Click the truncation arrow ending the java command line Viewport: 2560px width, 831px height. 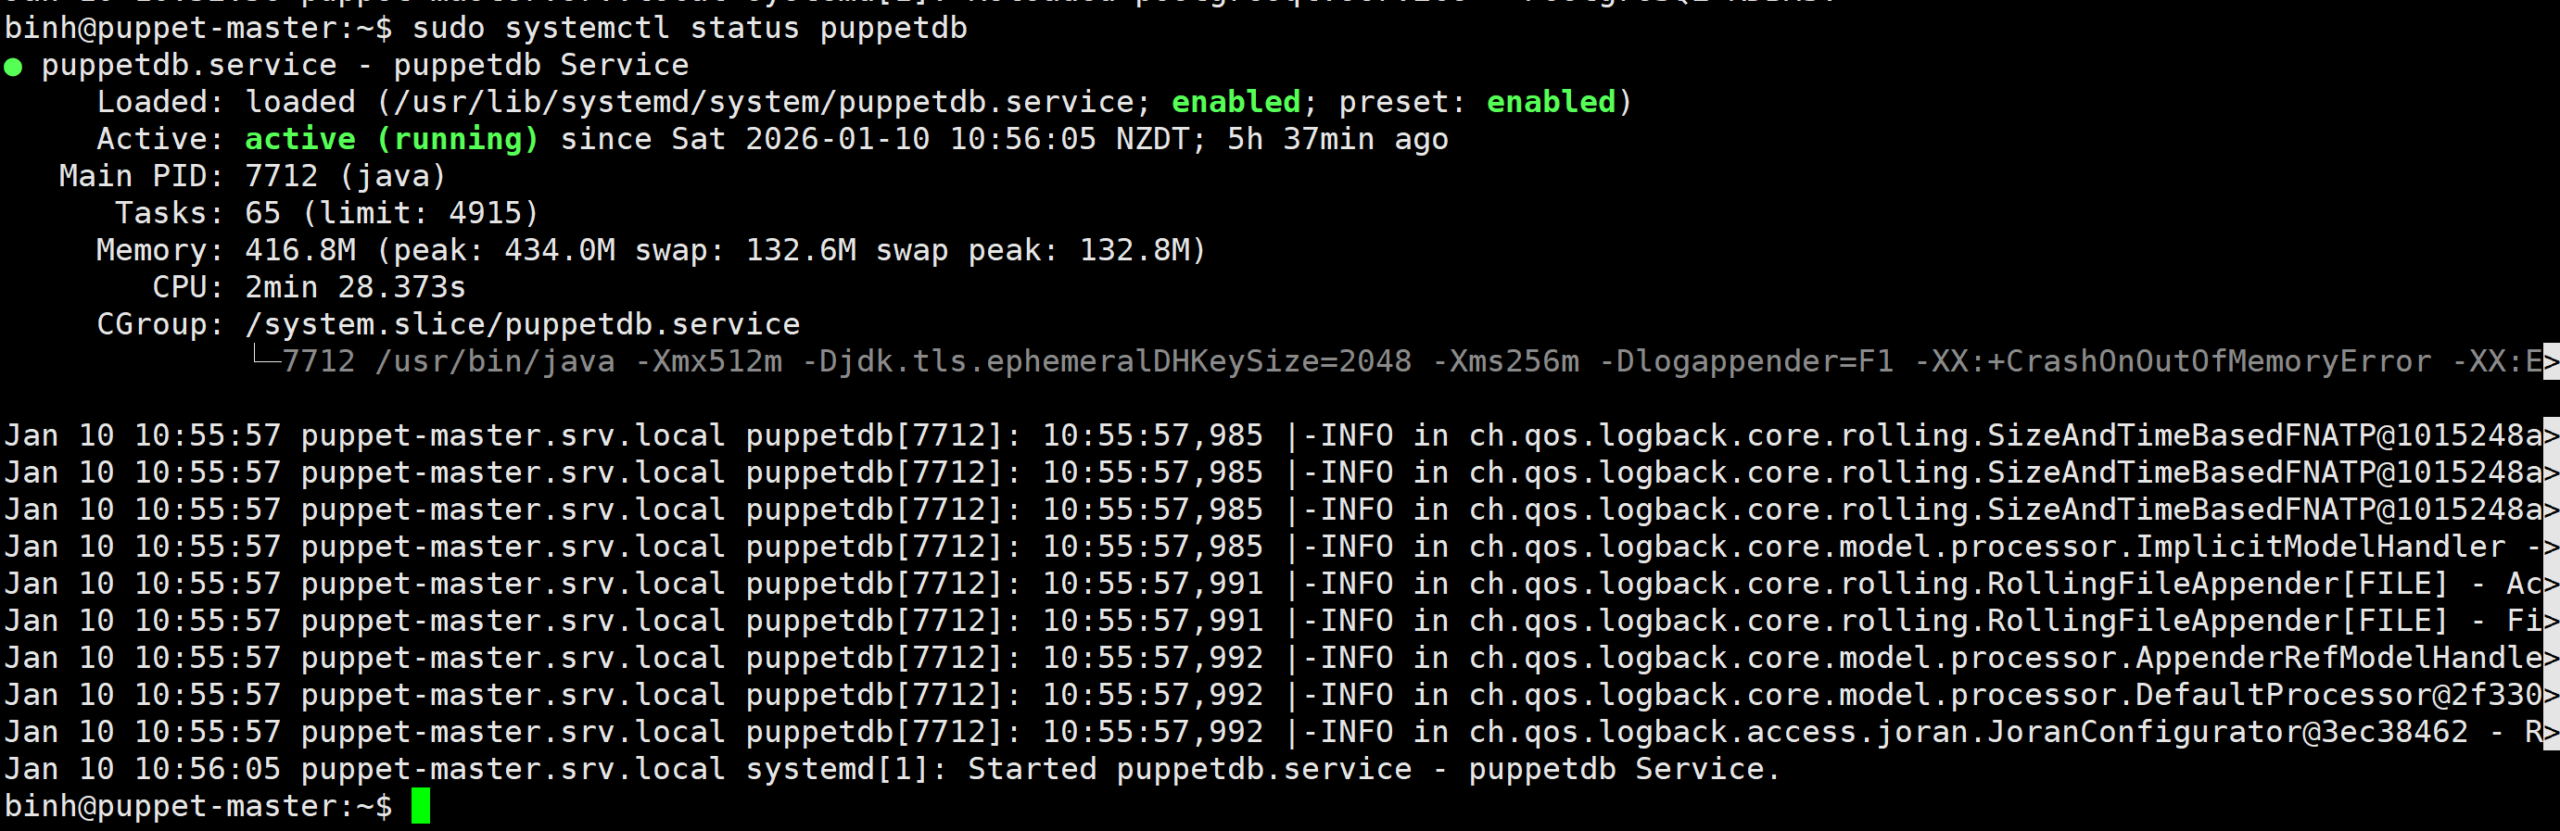click(x=2551, y=361)
